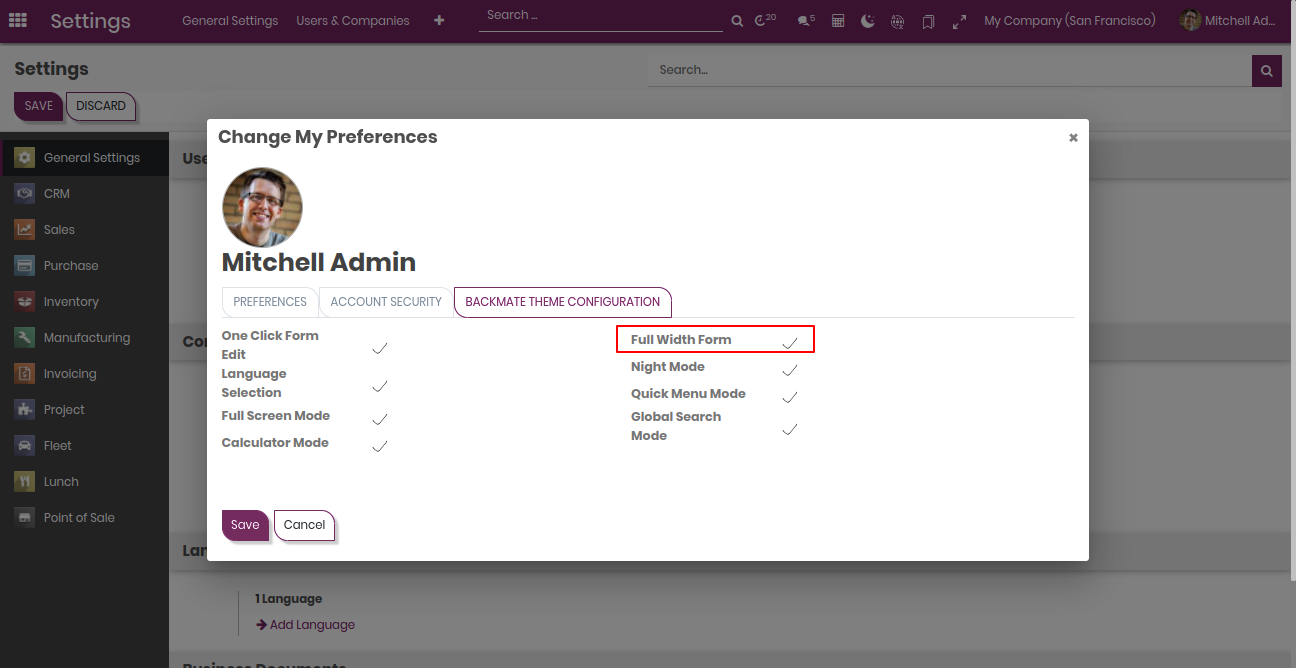Screen dimensions: 1296x668
Task: Toggle Global Search Mode checkbox
Action: (790, 429)
